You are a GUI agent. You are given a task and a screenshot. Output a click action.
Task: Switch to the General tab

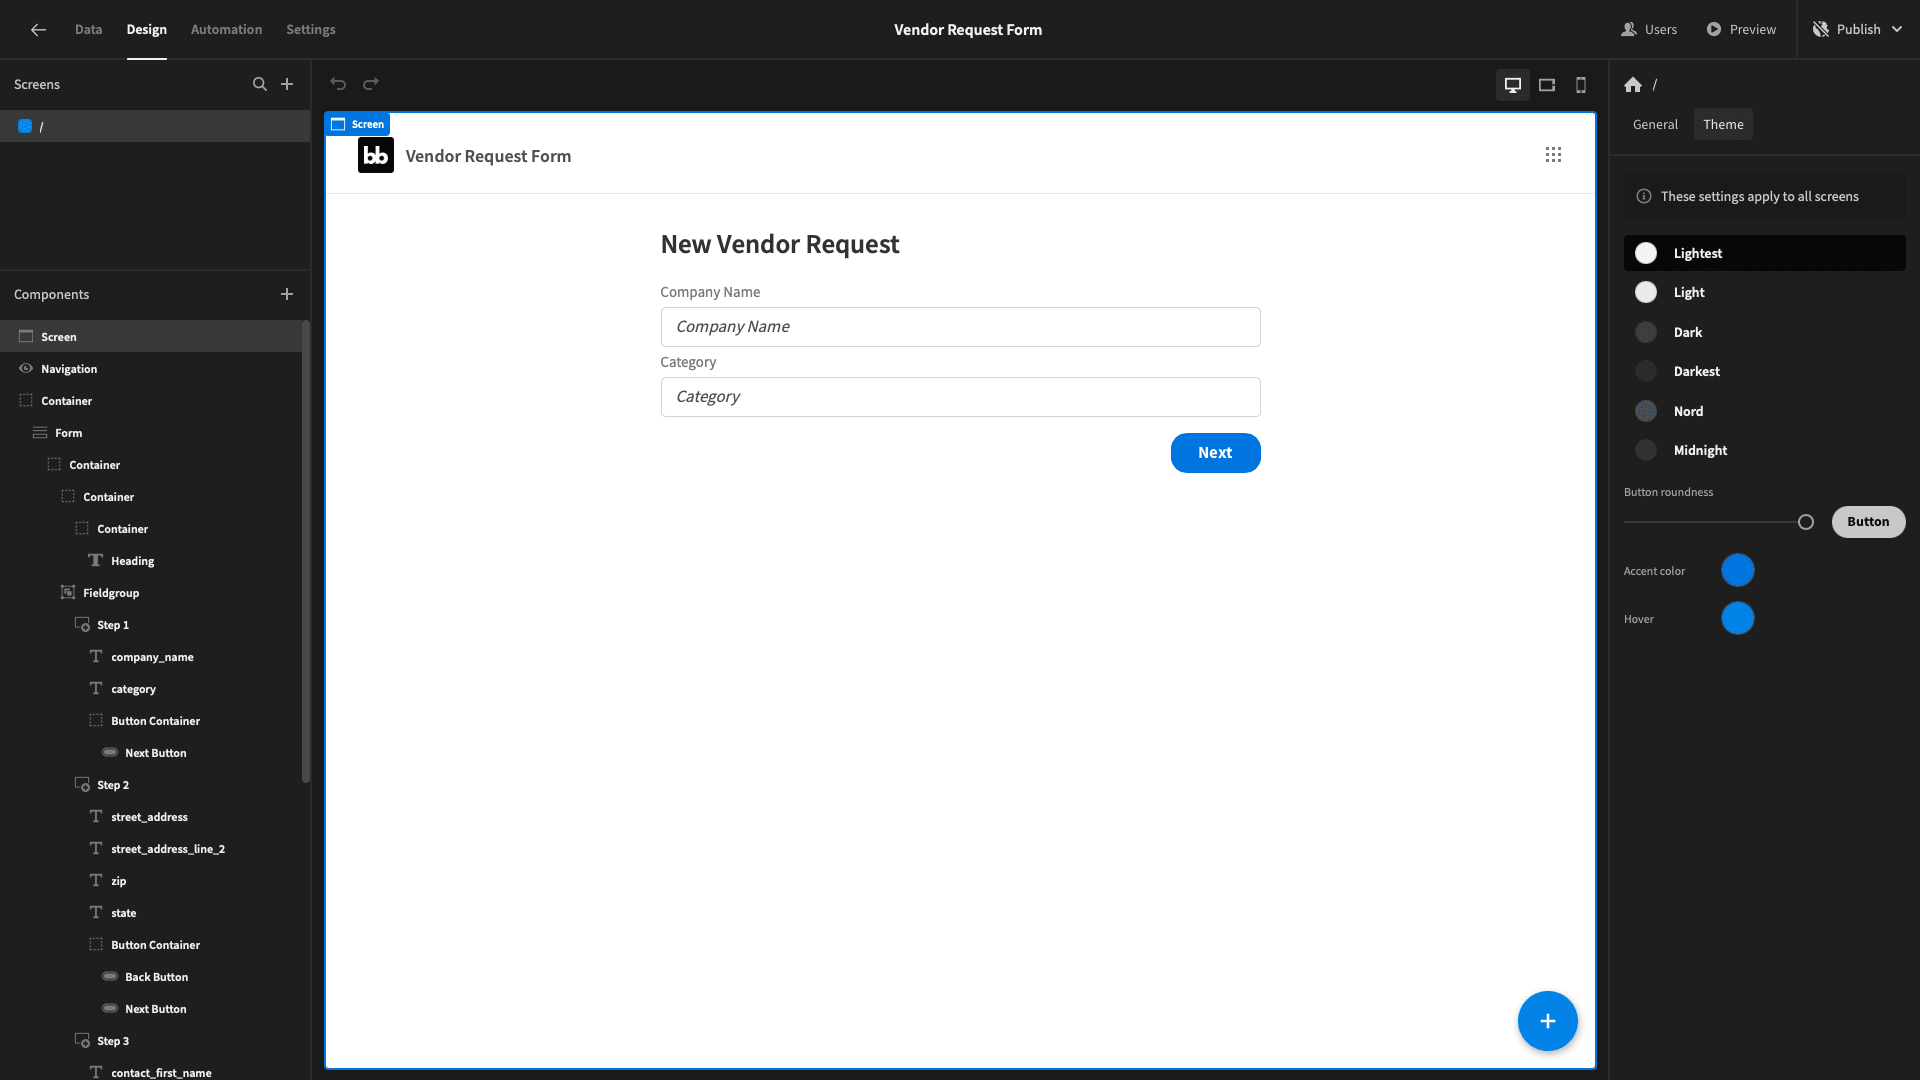tap(1655, 124)
